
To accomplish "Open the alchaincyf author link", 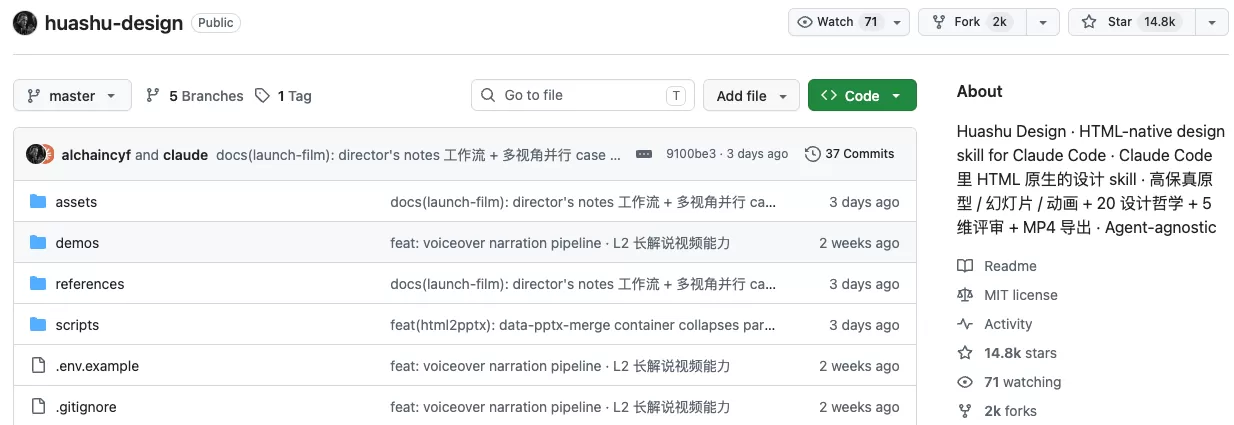I will point(96,155).
